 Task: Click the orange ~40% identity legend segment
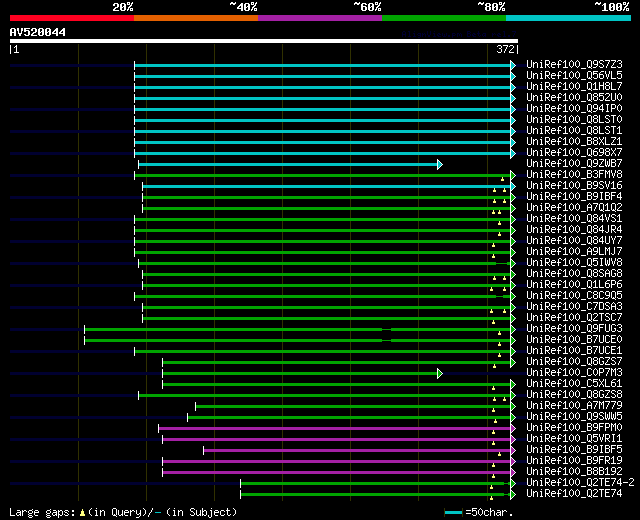[196, 18]
